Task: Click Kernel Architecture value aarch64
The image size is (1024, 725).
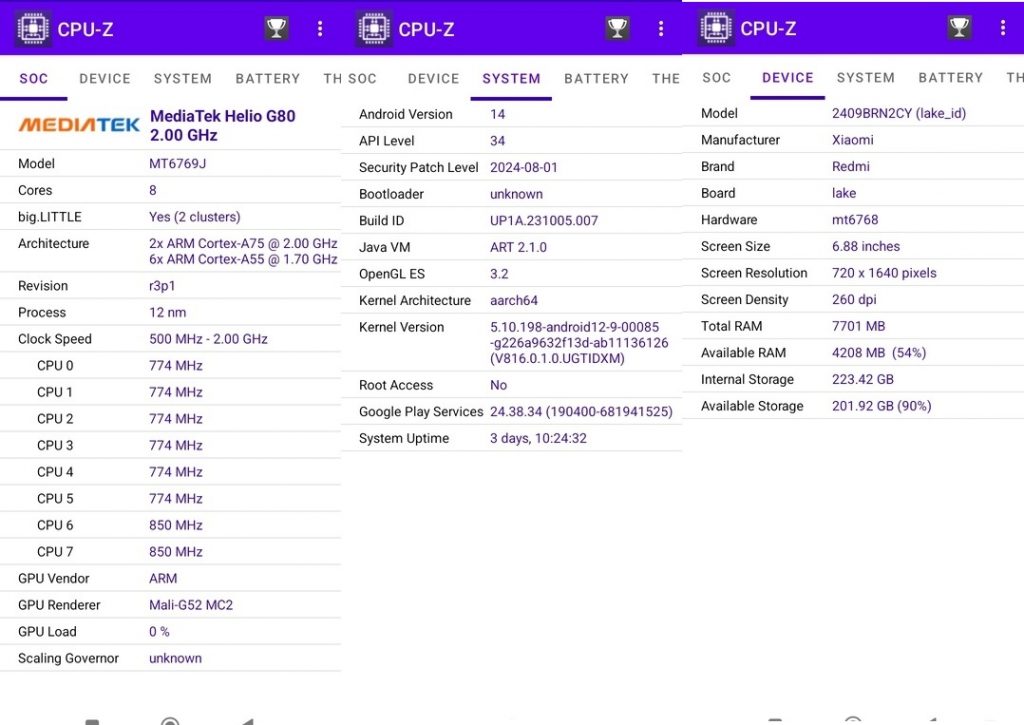Action: point(514,301)
